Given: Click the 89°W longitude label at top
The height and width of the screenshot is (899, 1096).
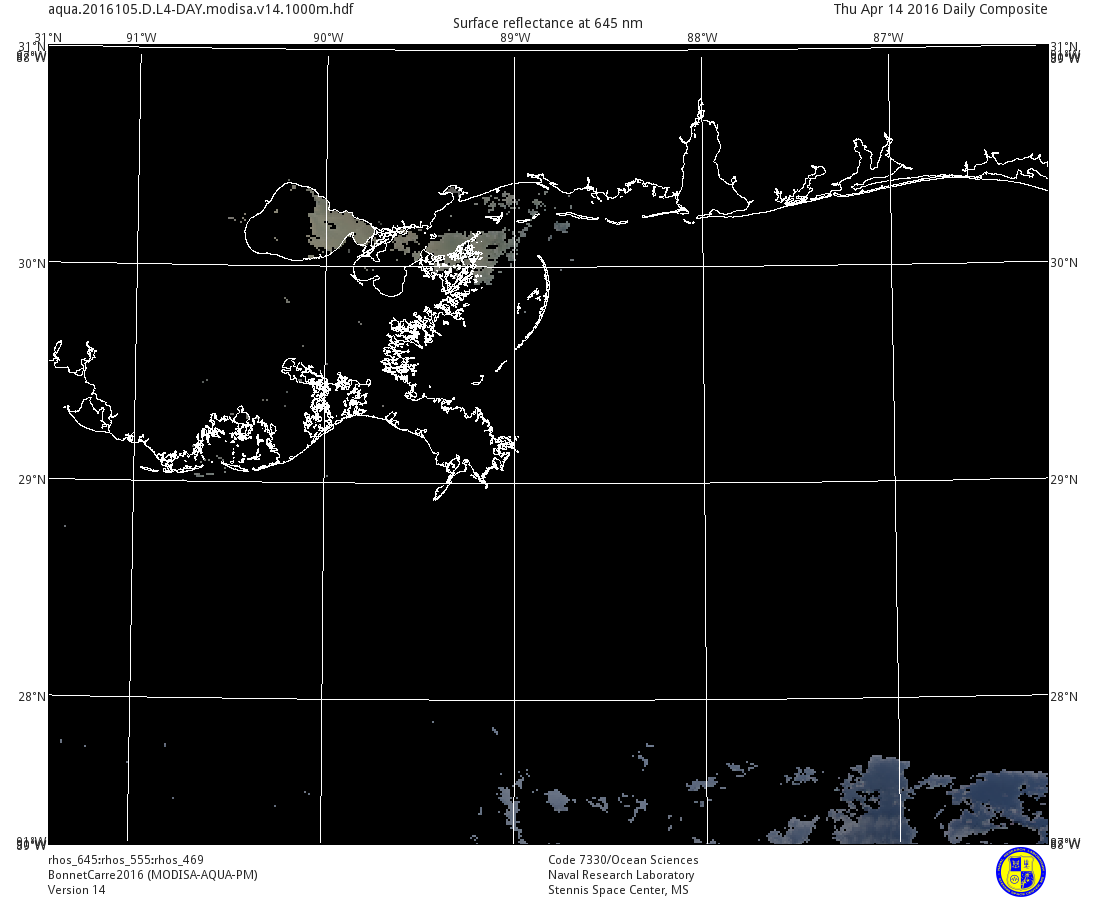Looking at the screenshot, I should coord(515,38).
